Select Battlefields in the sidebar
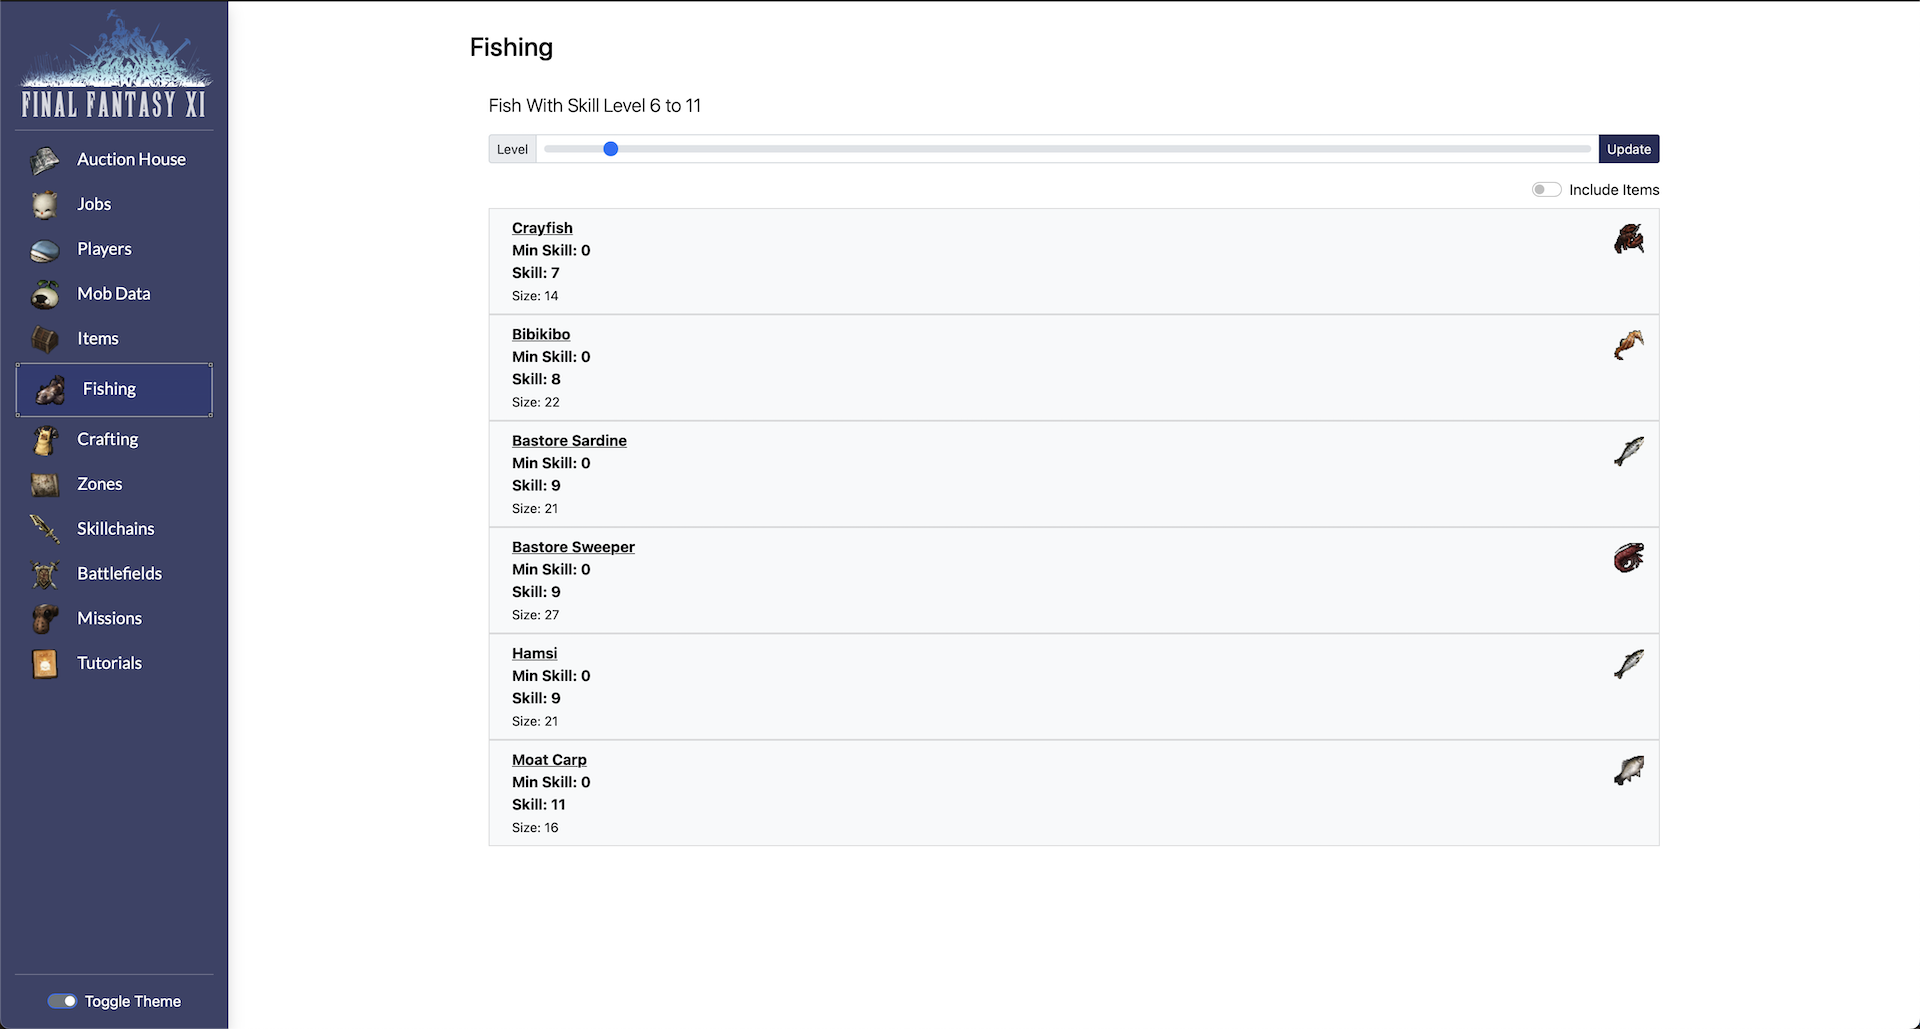Viewport: 1920px width, 1029px height. [119, 573]
